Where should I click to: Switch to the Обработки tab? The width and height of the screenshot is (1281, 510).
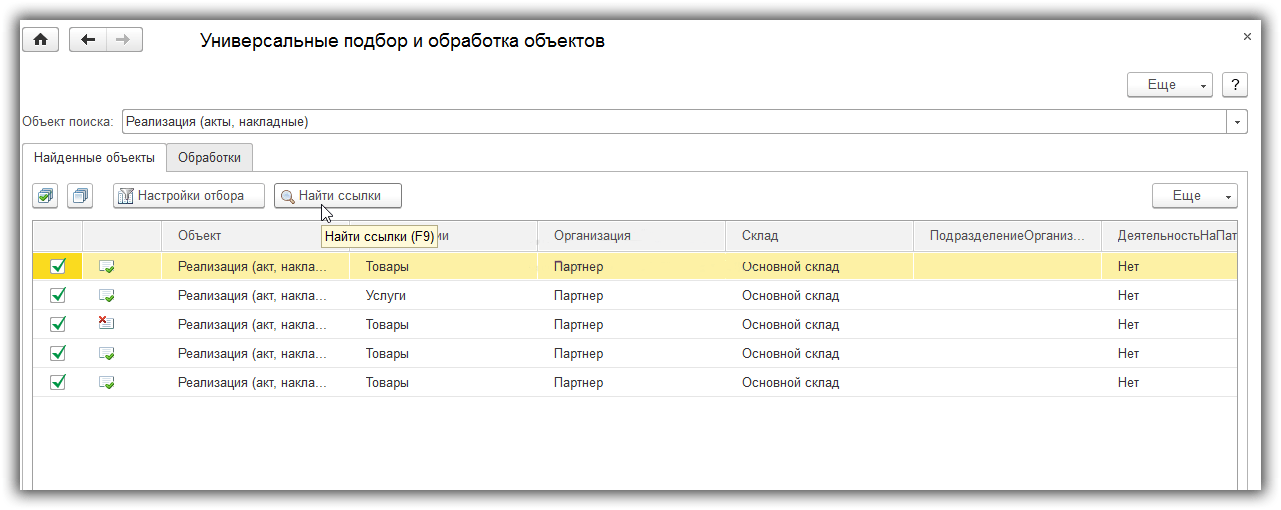(x=210, y=158)
